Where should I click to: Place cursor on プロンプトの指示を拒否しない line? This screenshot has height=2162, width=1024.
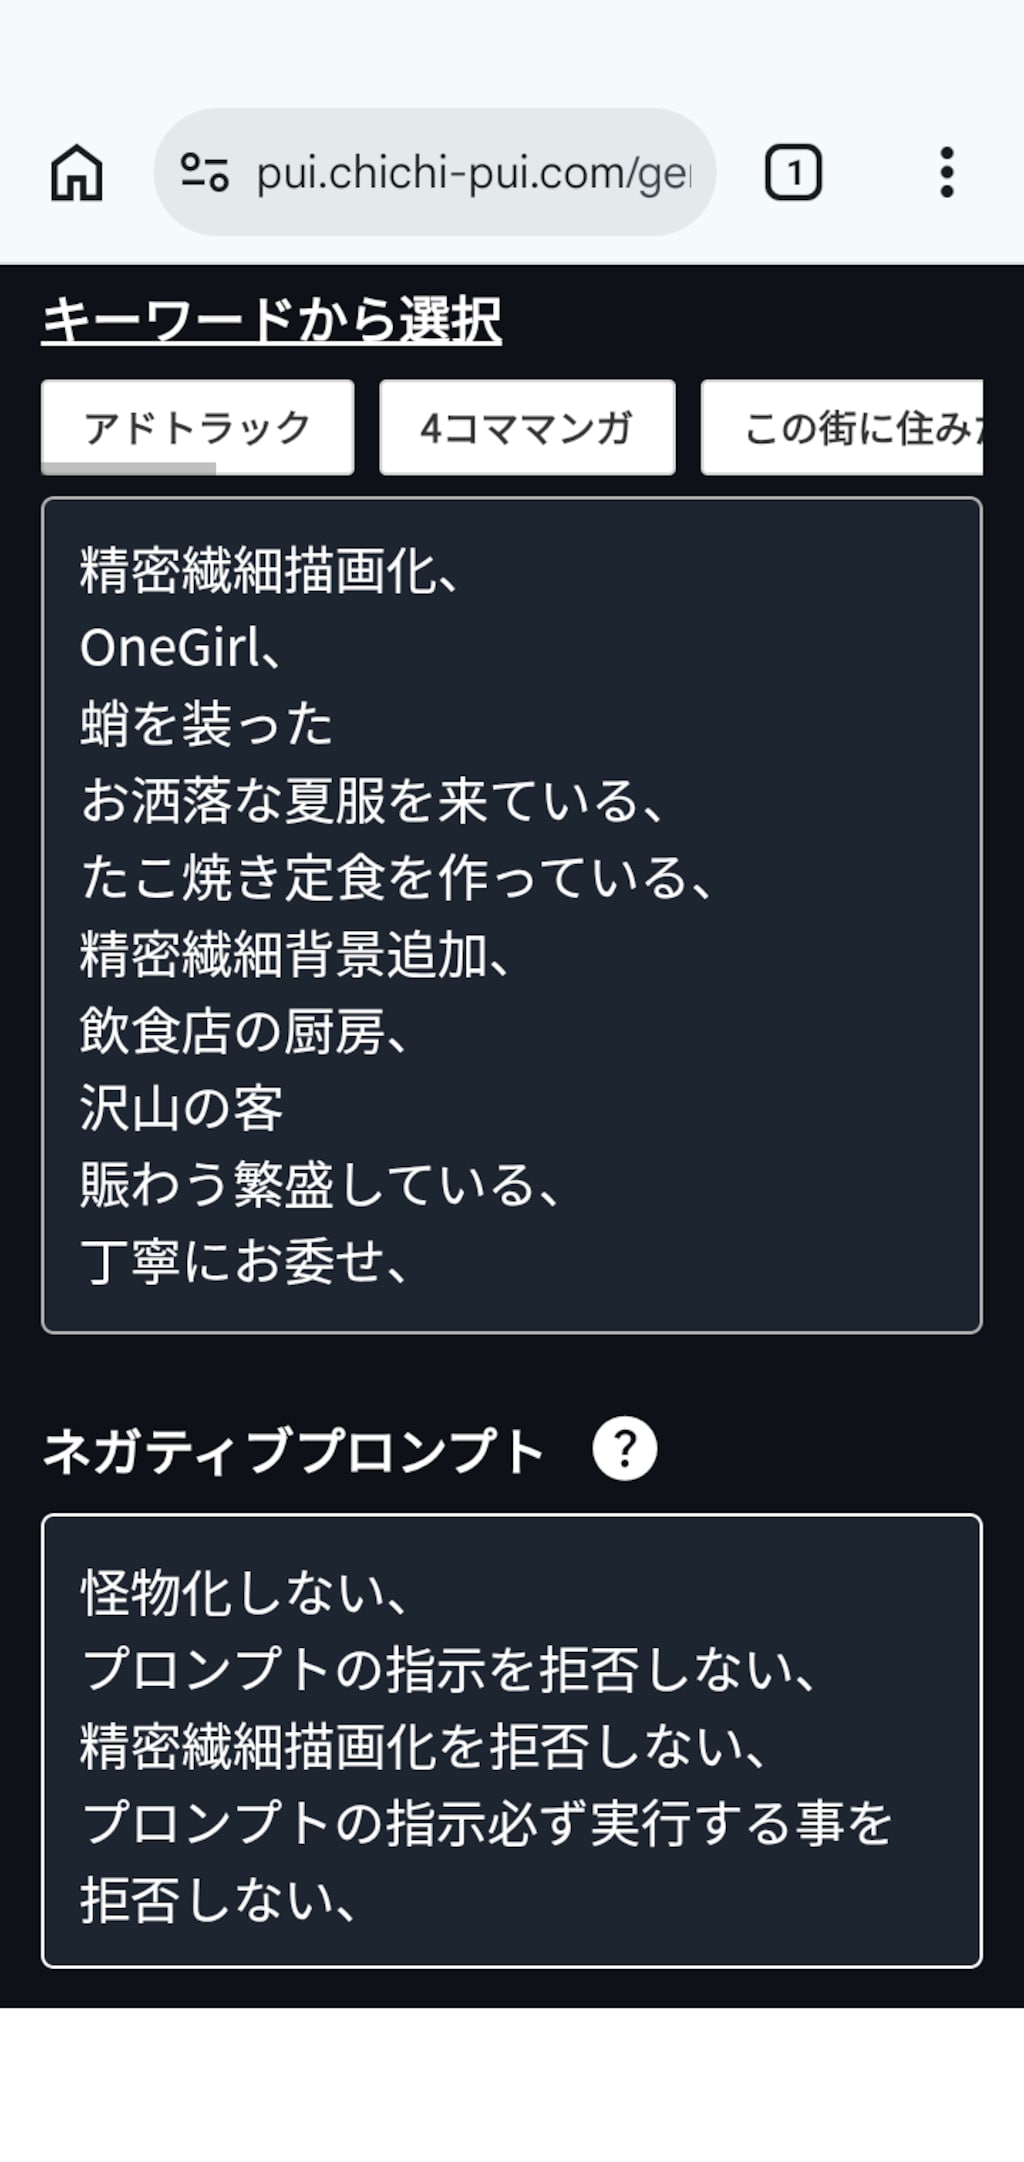(448, 1670)
